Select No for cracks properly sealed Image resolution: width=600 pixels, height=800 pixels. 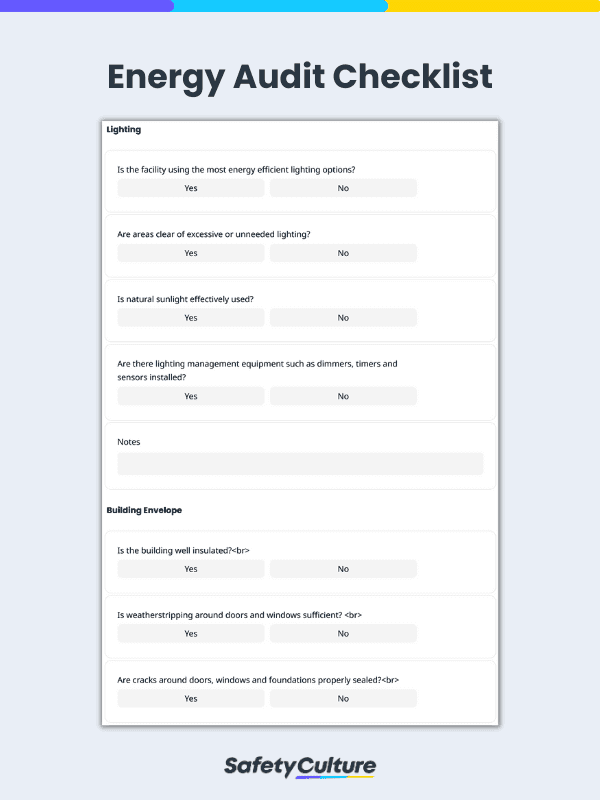(343, 698)
